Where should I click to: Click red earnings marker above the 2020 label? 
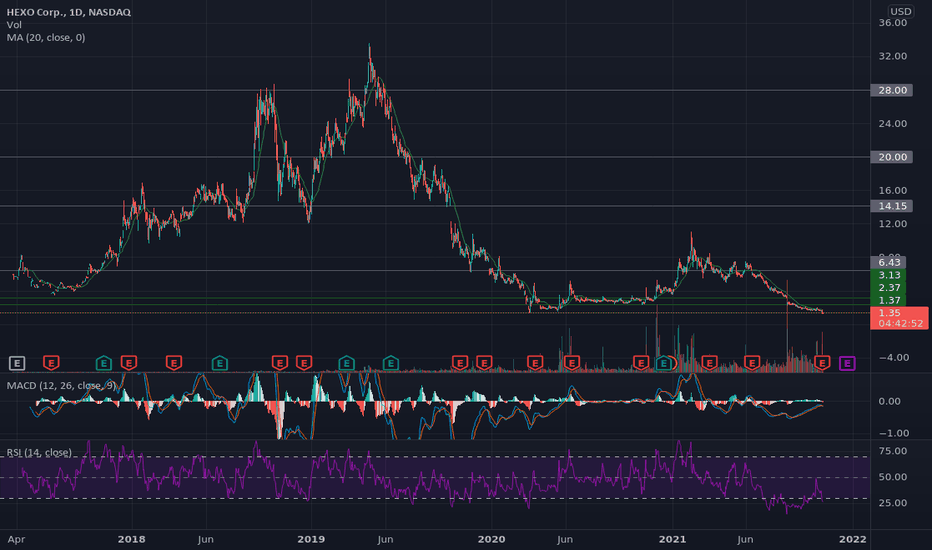484,362
